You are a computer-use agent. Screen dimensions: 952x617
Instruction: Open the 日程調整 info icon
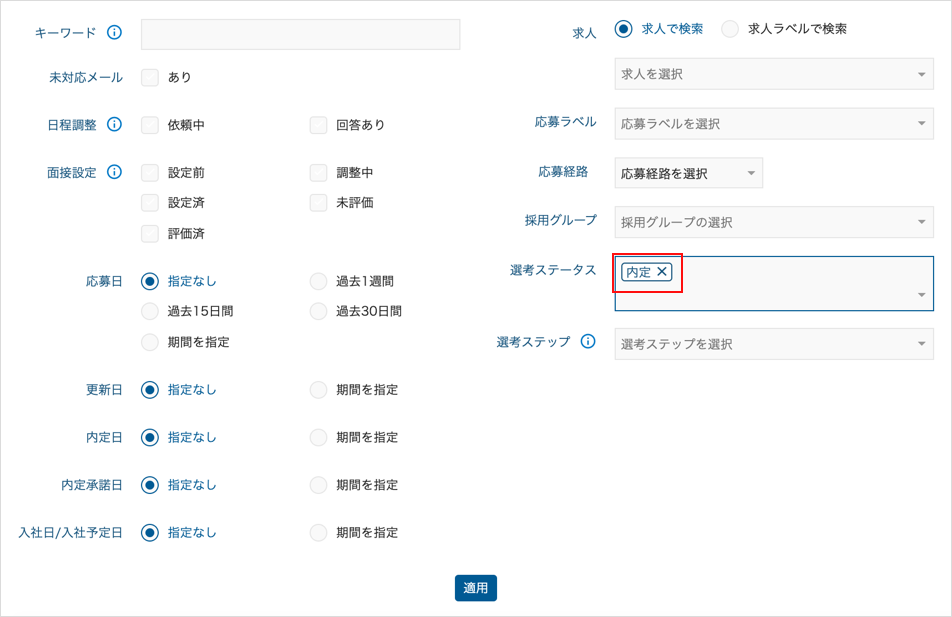click(x=114, y=124)
